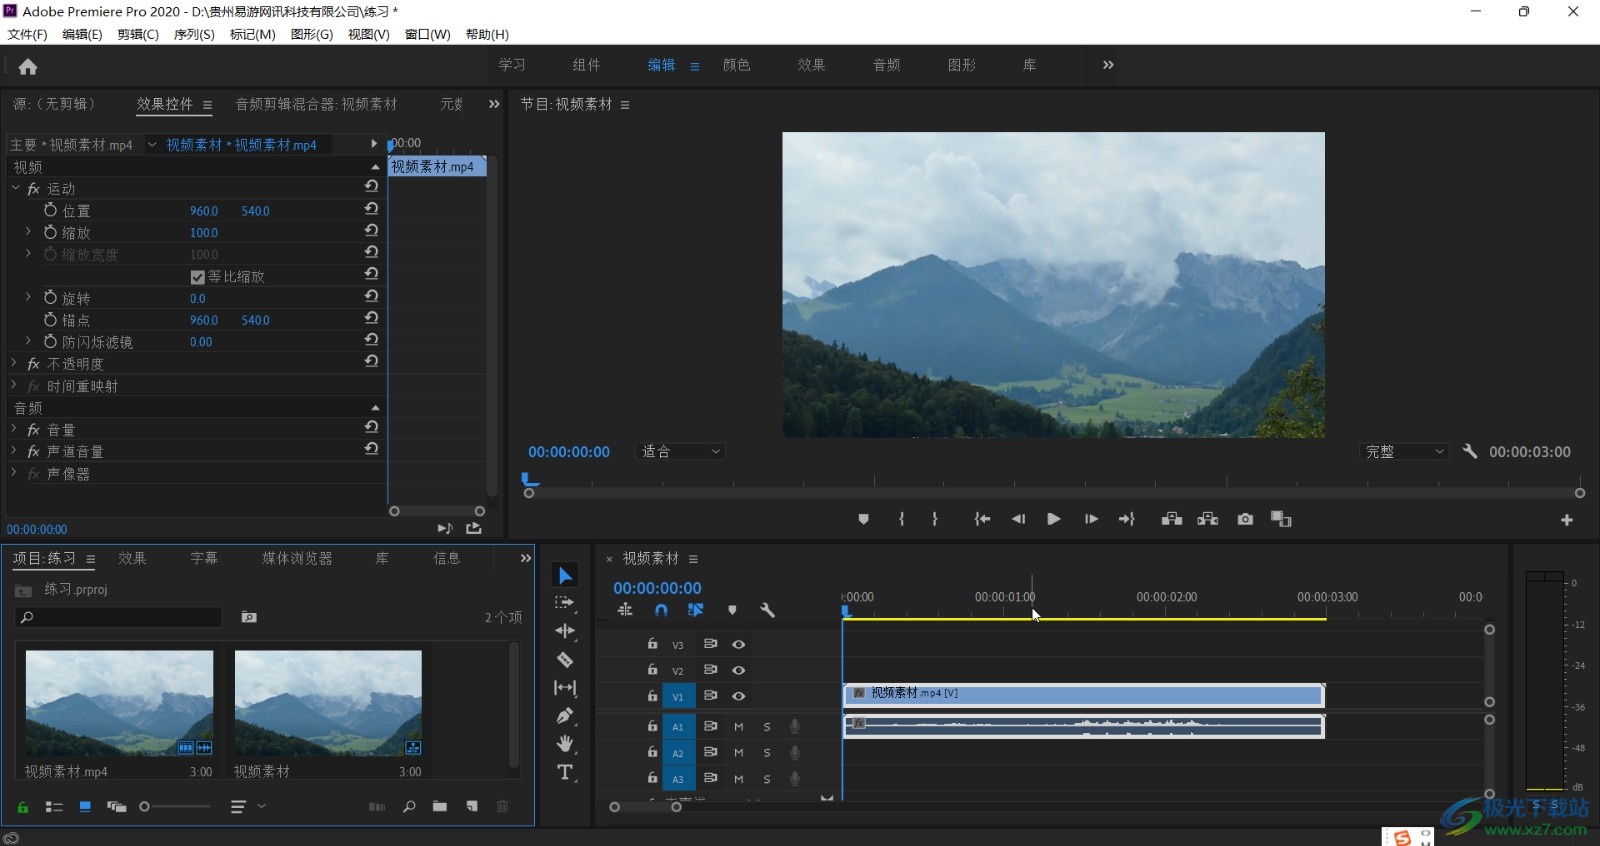Select 视频素材.mp4 thumbnail in project
1600x846 pixels.
pos(119,703)
